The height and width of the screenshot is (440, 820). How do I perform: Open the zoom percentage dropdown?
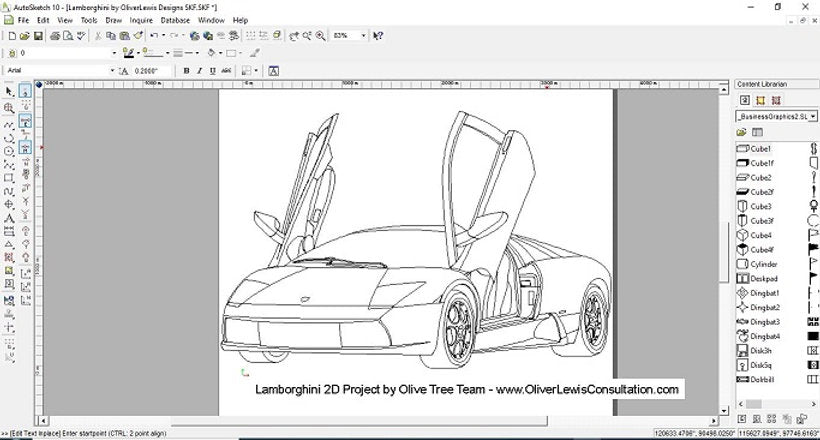tap(363, 35)
